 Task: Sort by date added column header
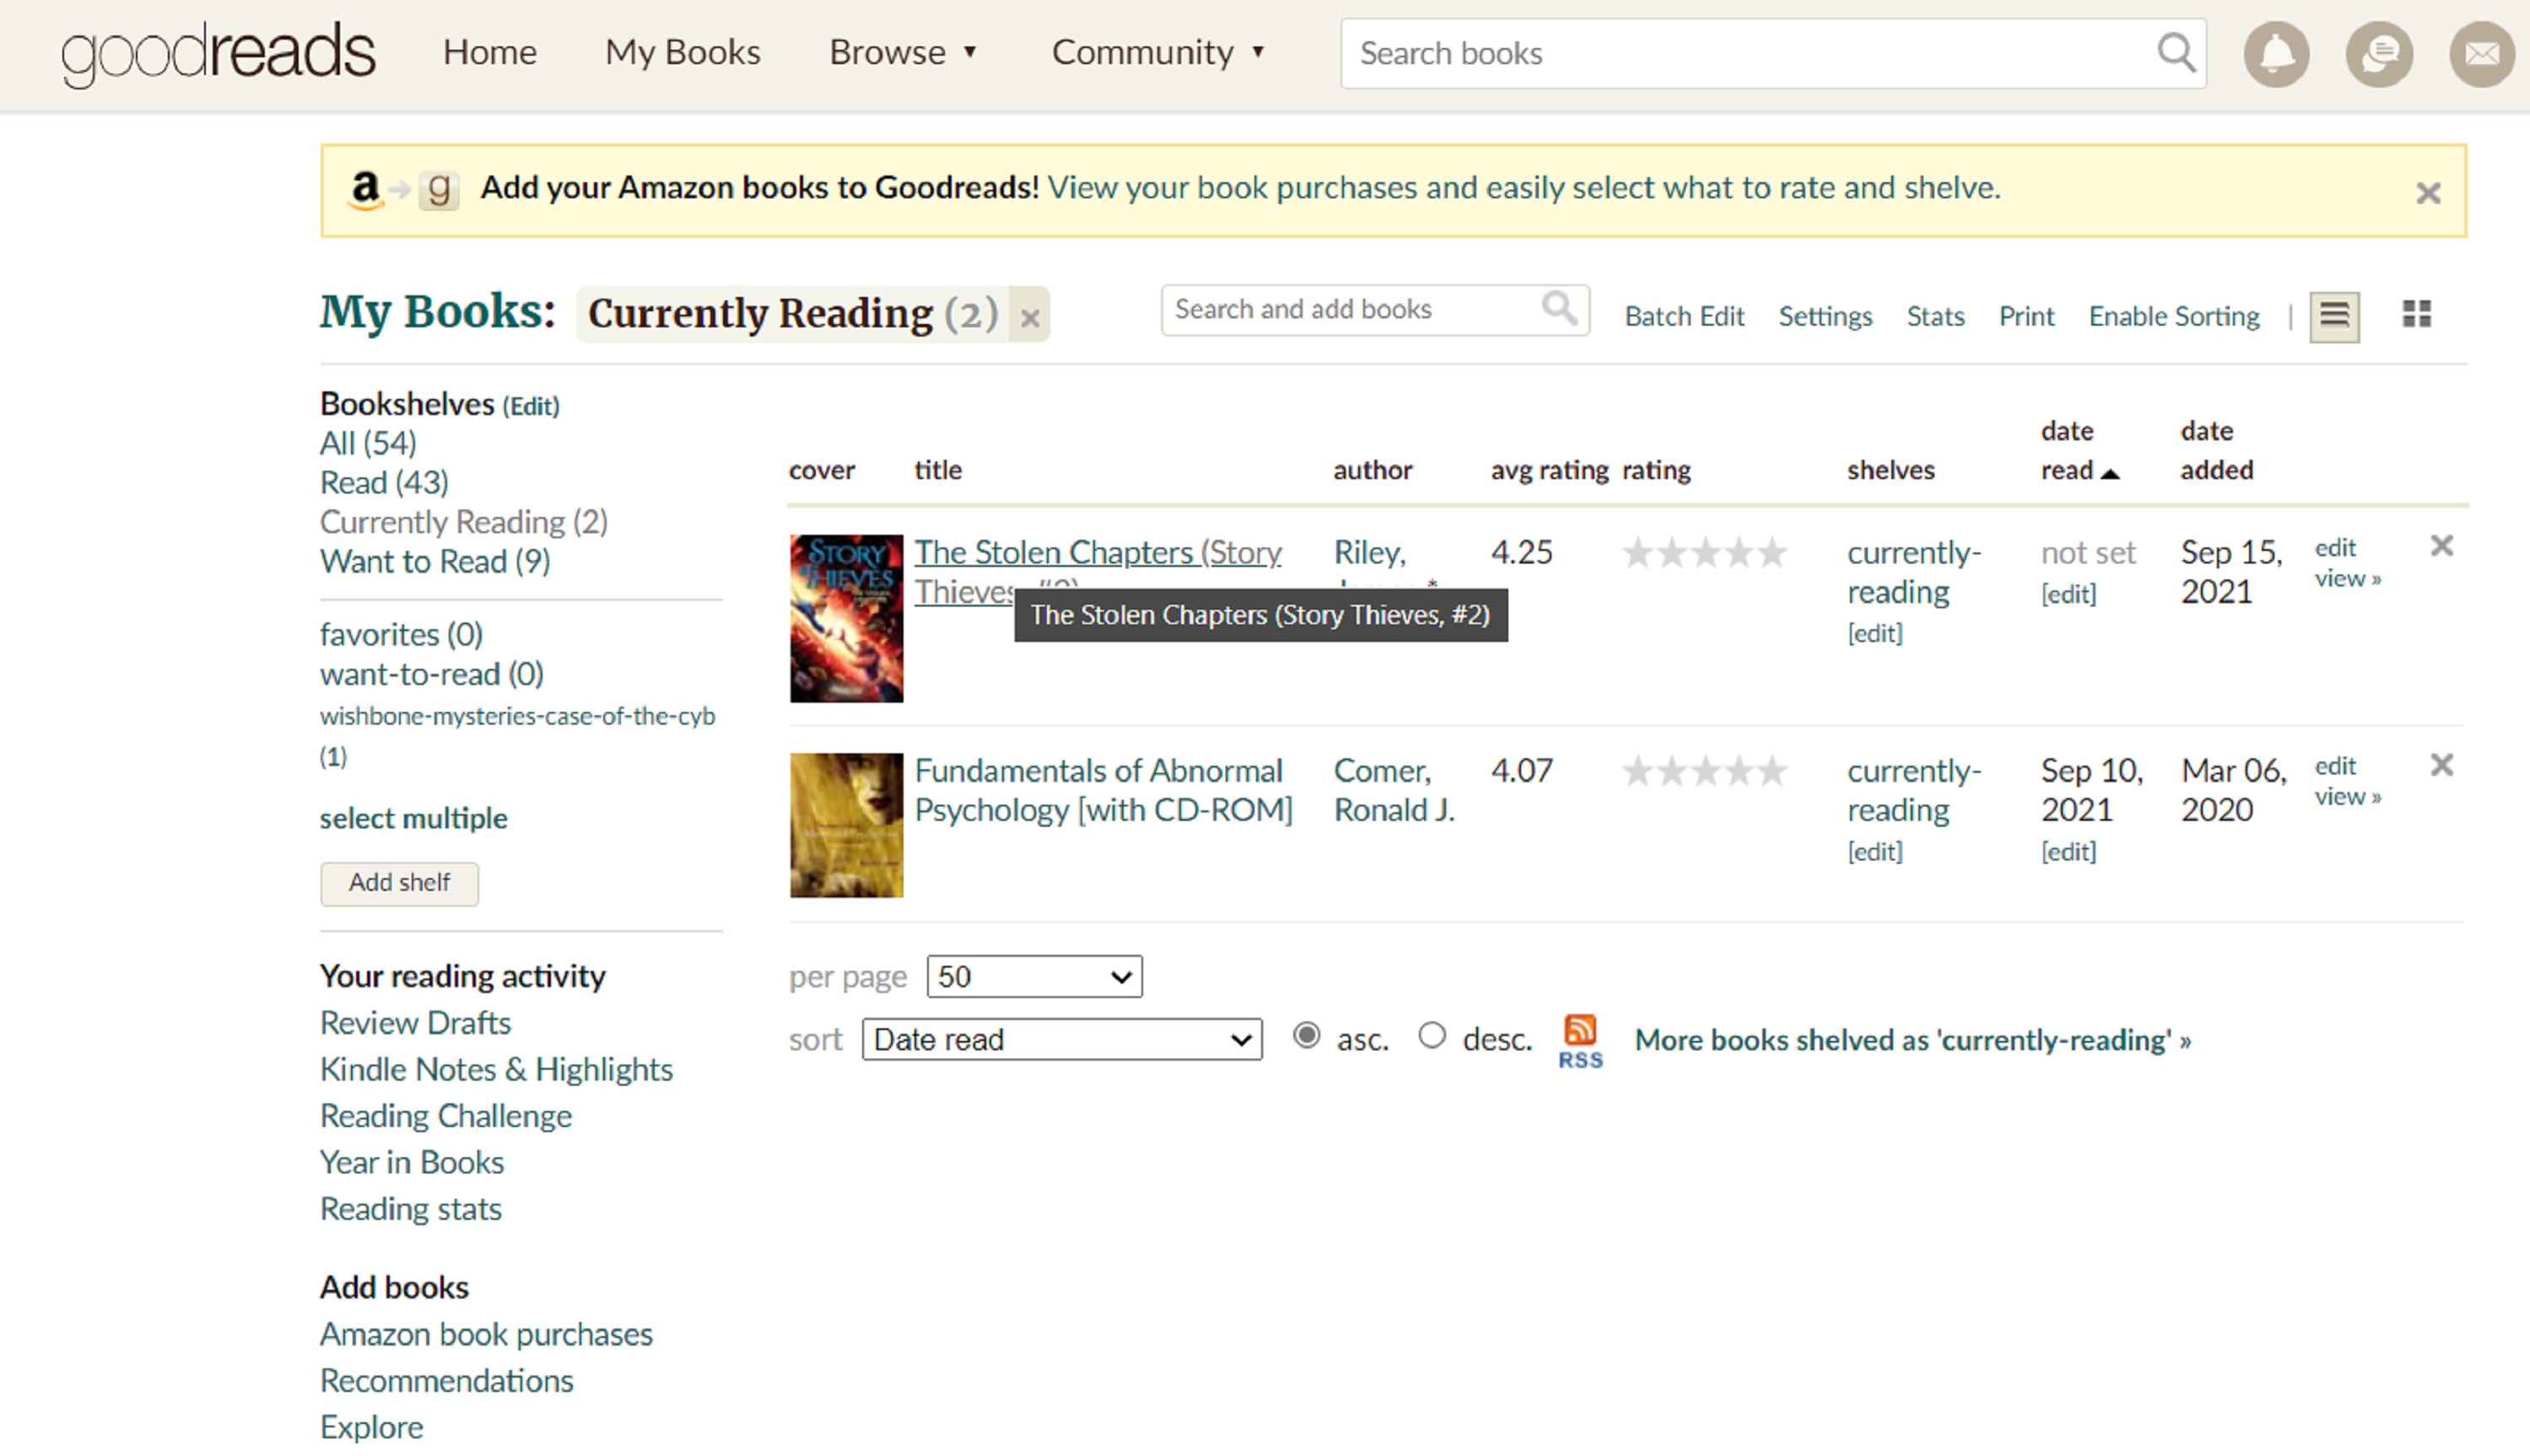[x=2217, y=450]
